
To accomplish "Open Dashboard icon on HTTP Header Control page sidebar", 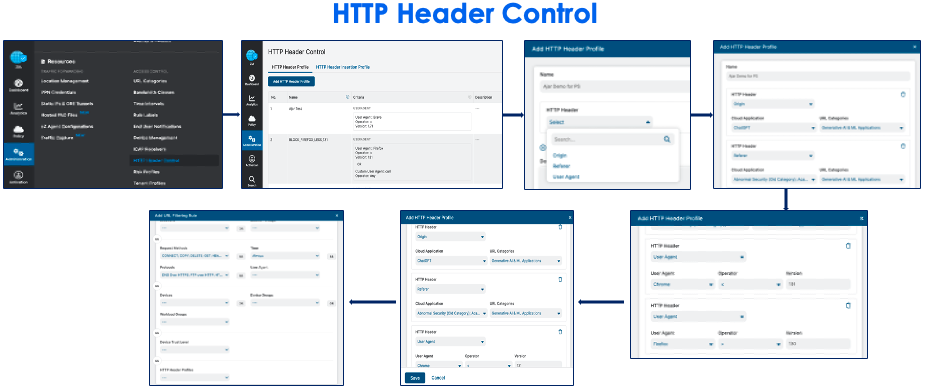I will pyautogui.click(x=252, y=78).
